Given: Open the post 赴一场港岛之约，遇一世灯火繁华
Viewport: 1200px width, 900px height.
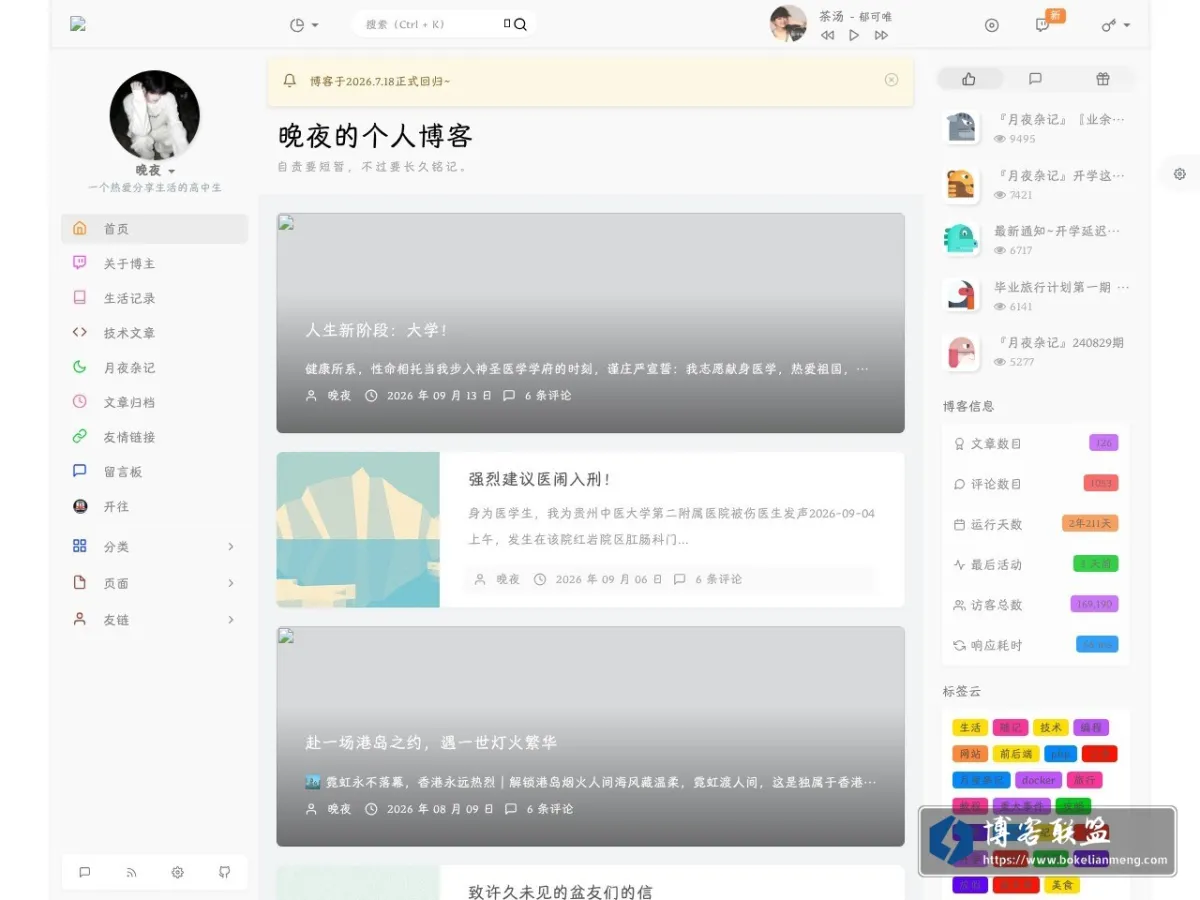Looking at the screenshot, I should [431, 743].
